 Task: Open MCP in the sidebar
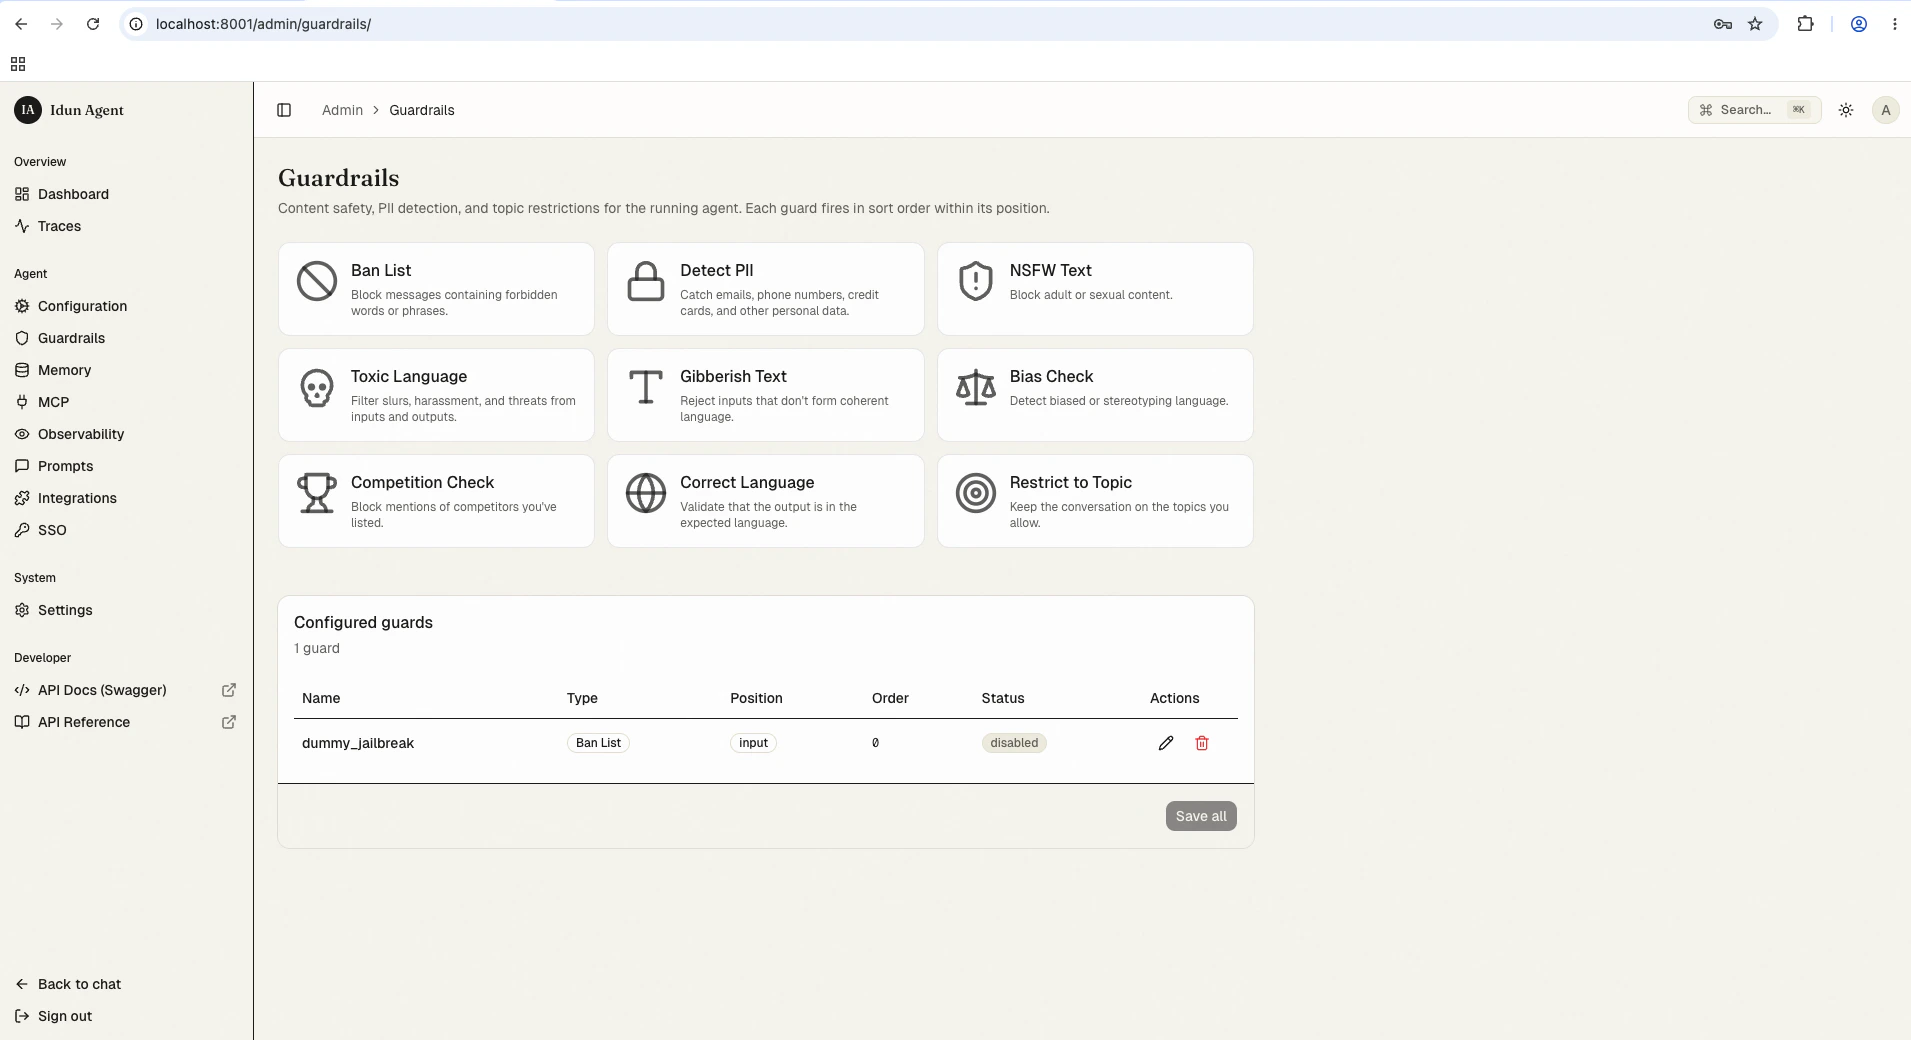point(126,402)
